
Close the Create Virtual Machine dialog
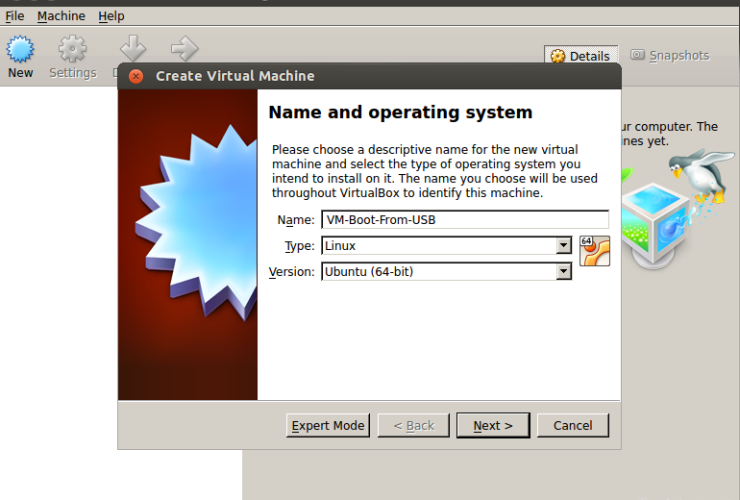pyautogui.click(x=135, y=76)
